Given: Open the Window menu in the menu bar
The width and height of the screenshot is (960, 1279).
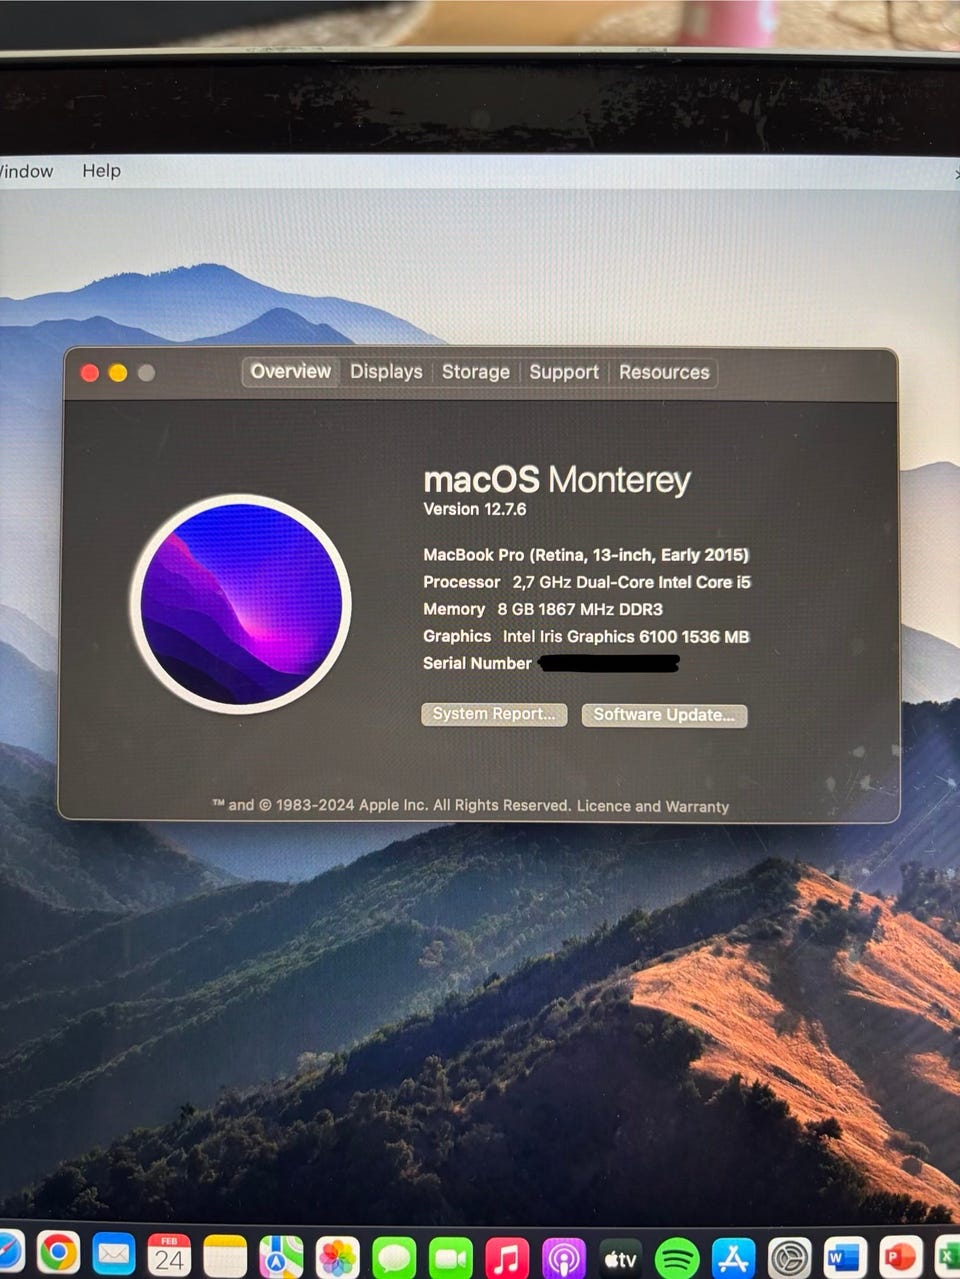Looking at the screenshot, I should pos(26,171).
